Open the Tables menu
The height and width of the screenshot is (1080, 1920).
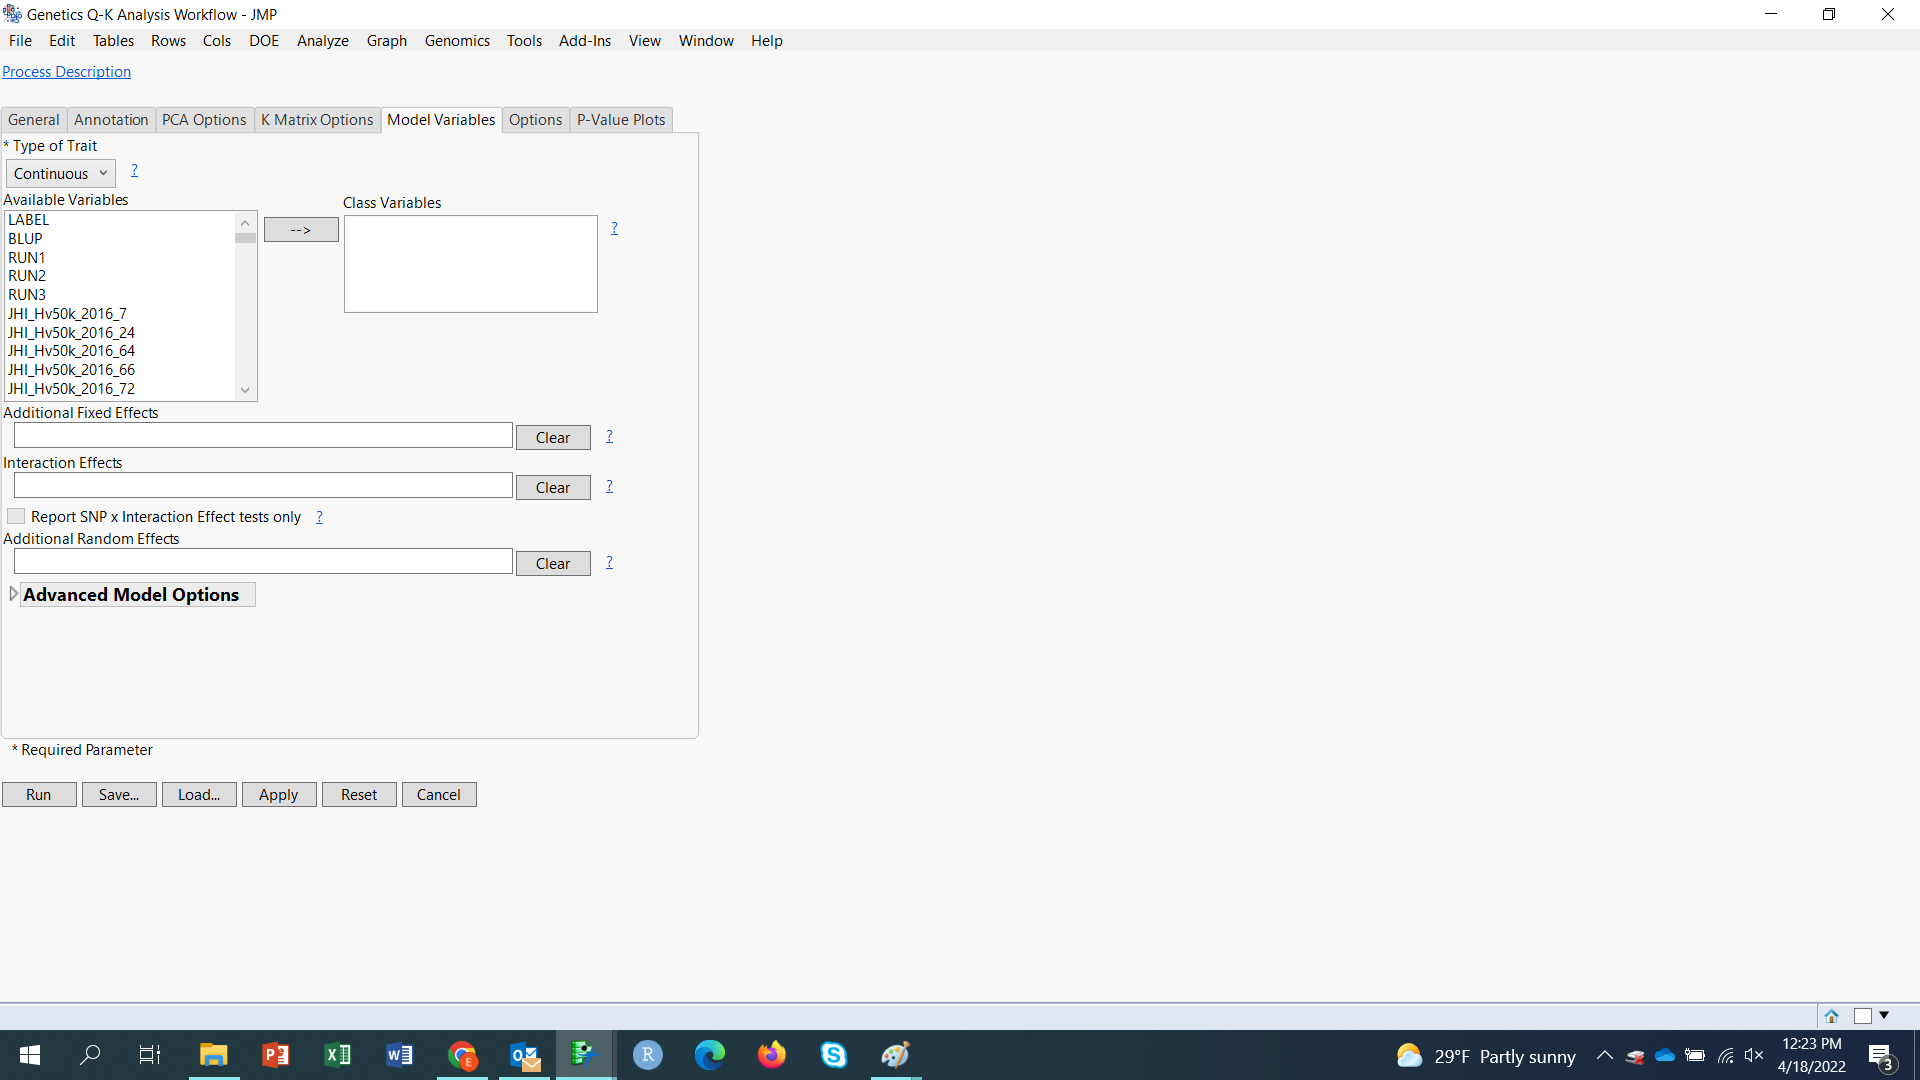pos(113,41)
